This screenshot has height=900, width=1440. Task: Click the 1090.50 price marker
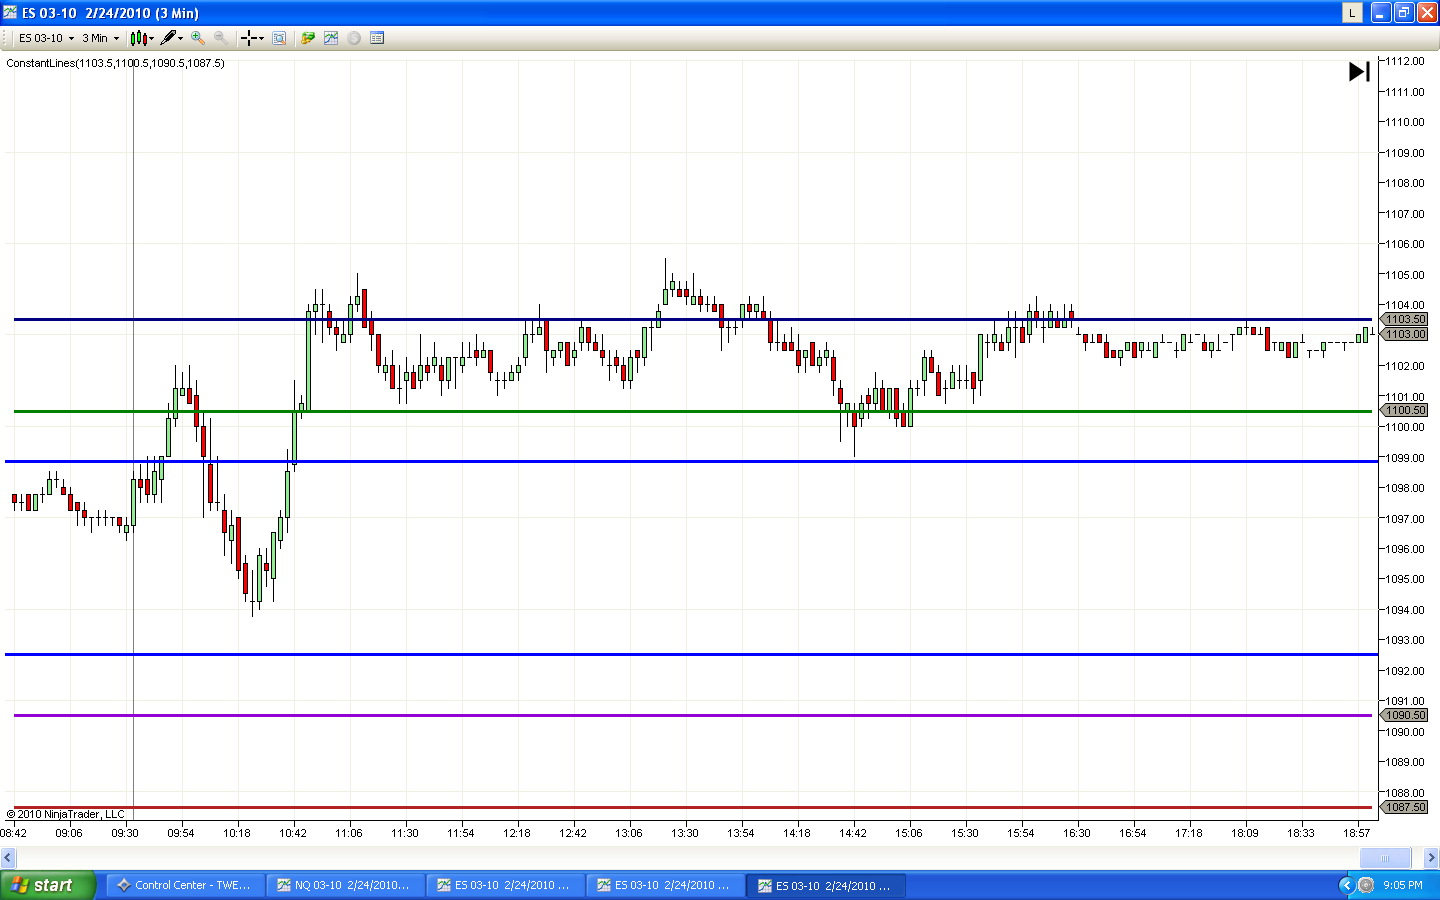1405,715
